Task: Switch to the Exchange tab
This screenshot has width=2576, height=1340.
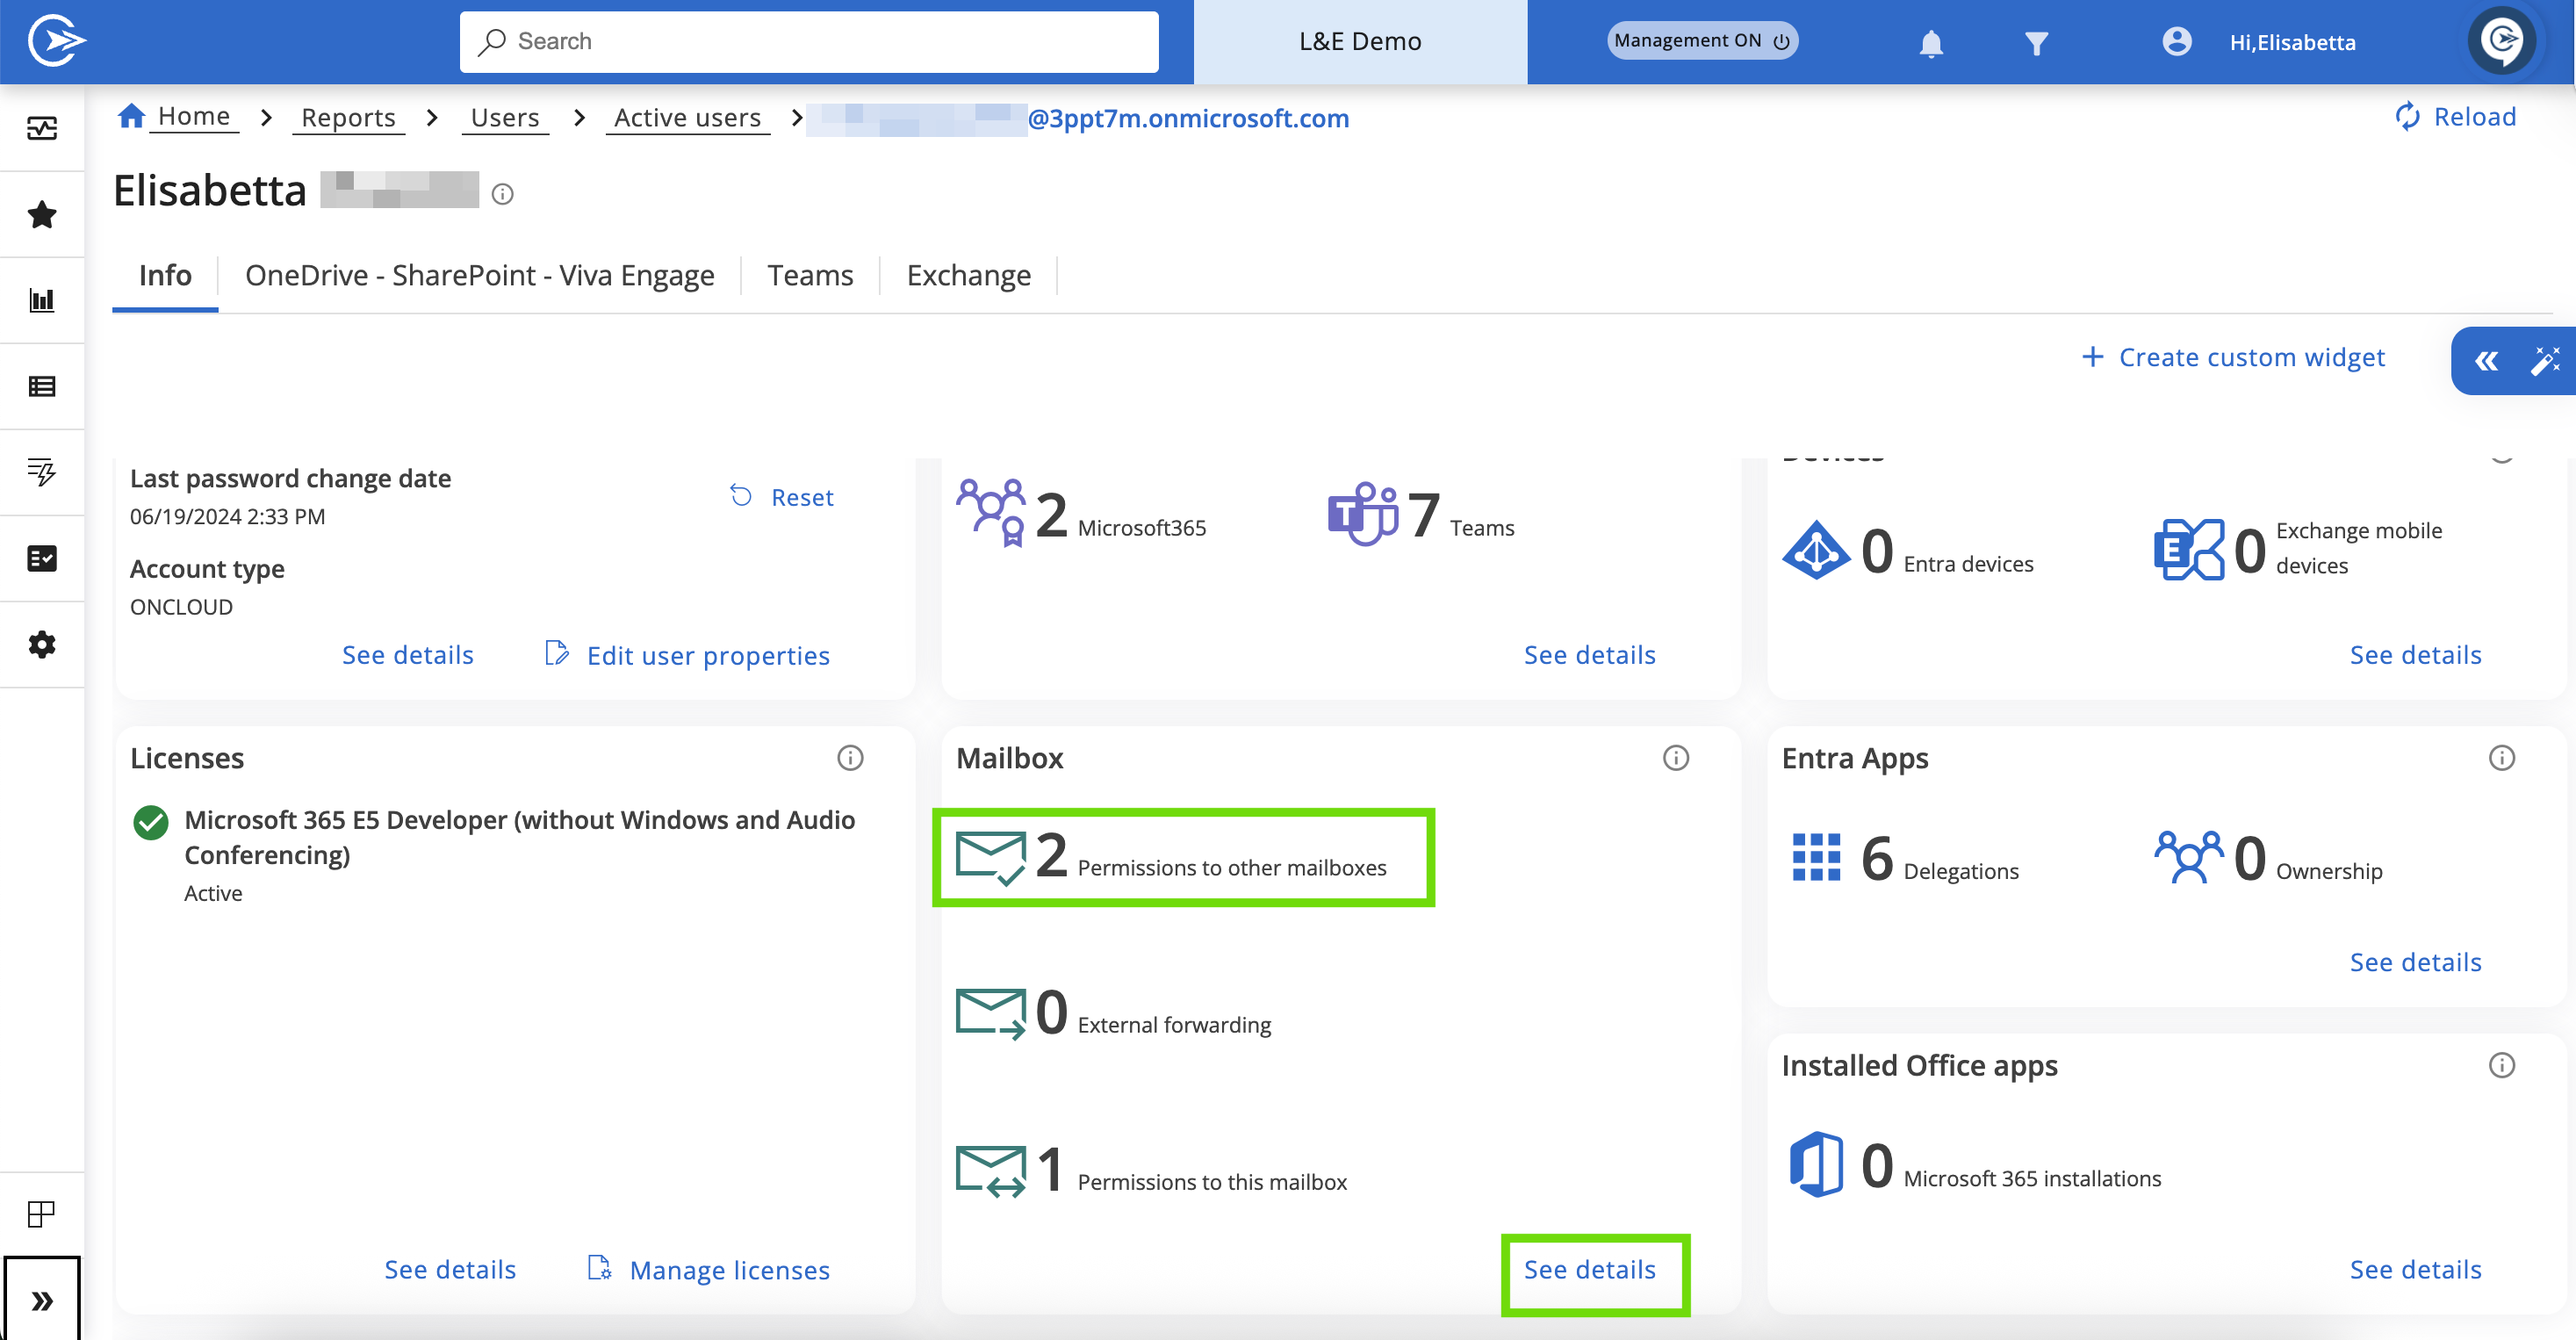Action: click(x=968, y=275)
